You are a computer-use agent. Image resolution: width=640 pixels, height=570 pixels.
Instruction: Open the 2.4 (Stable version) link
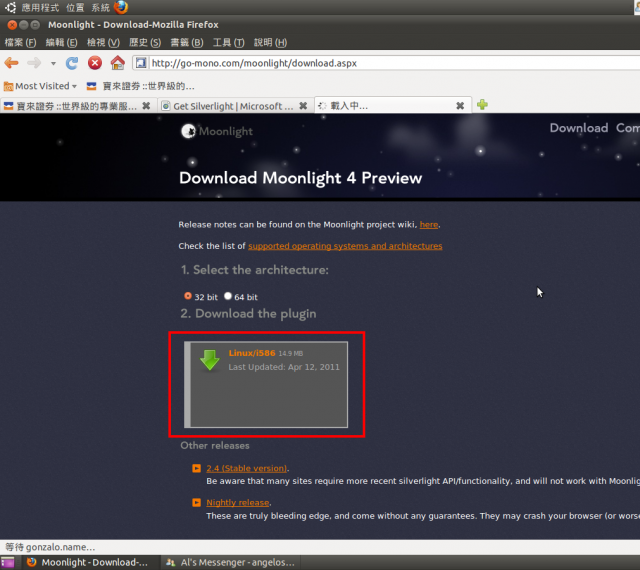[x=247, y=468]
